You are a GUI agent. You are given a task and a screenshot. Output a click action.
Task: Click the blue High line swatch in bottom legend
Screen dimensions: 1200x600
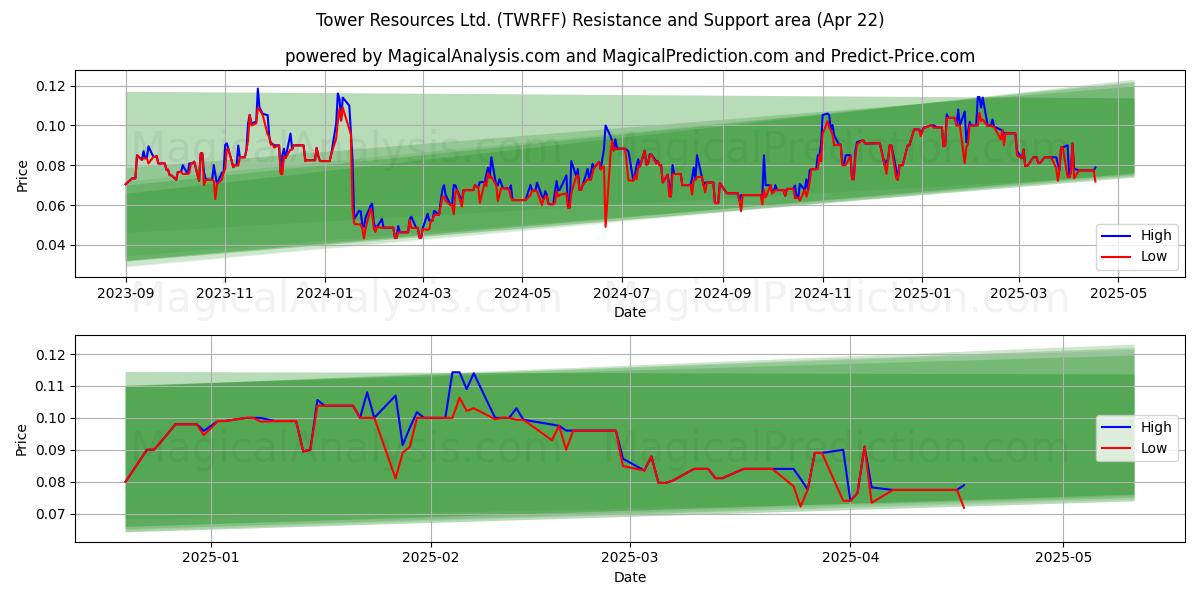(x=1117, y=428)
